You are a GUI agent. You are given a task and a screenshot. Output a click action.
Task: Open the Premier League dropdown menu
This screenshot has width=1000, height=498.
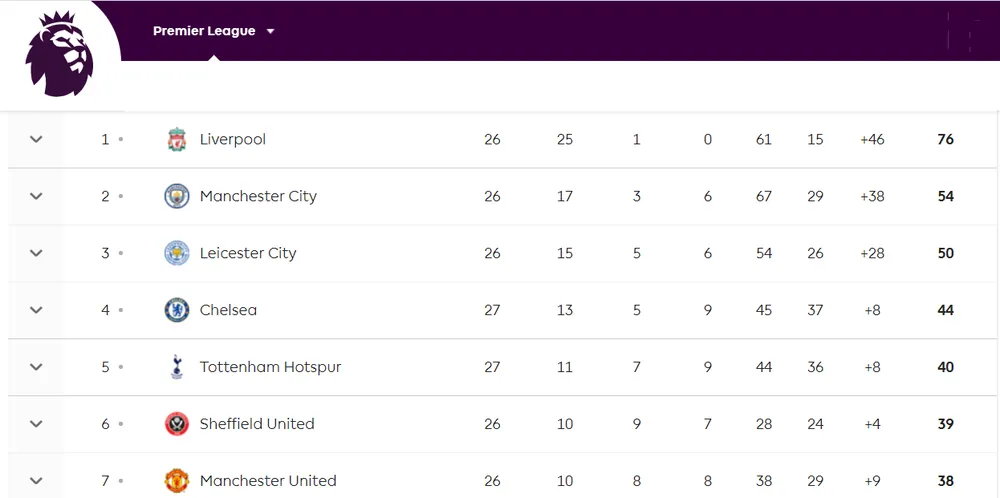coord(213,31)
